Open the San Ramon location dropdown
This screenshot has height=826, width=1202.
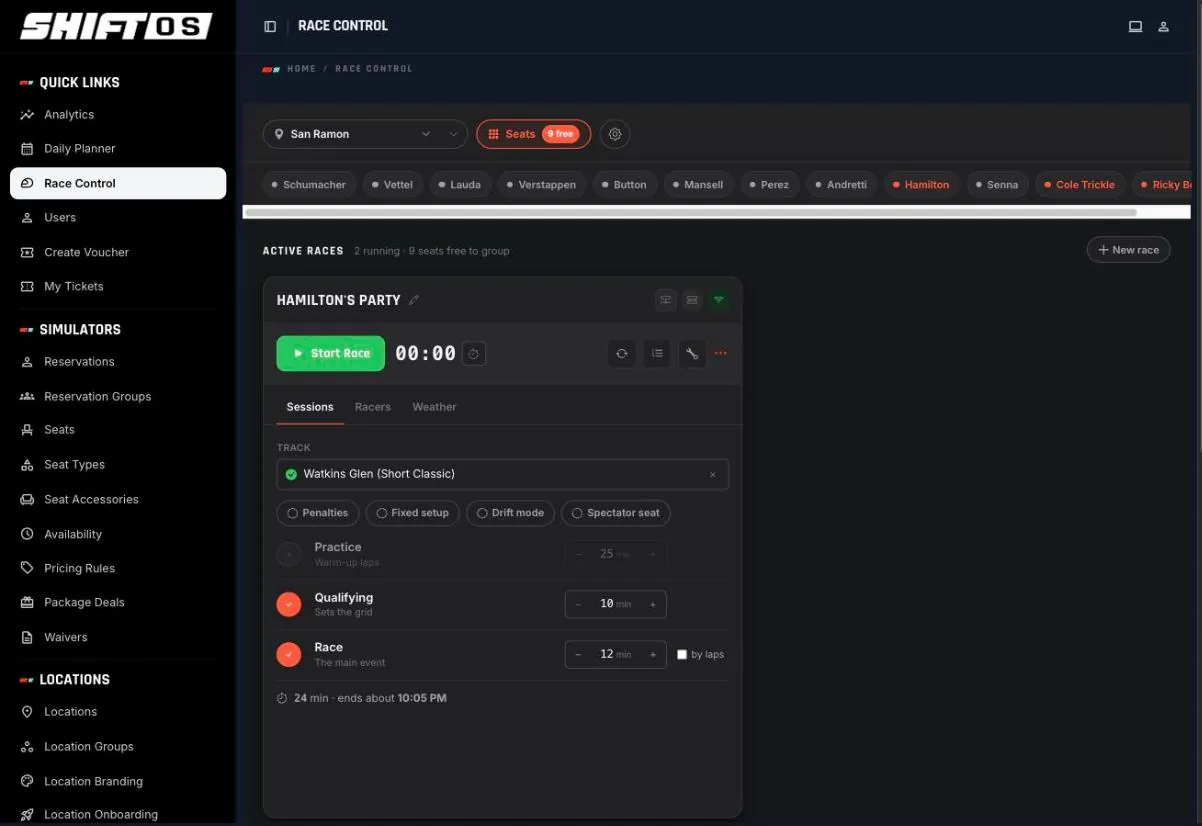pyautogui.click(x=365, y=134)
